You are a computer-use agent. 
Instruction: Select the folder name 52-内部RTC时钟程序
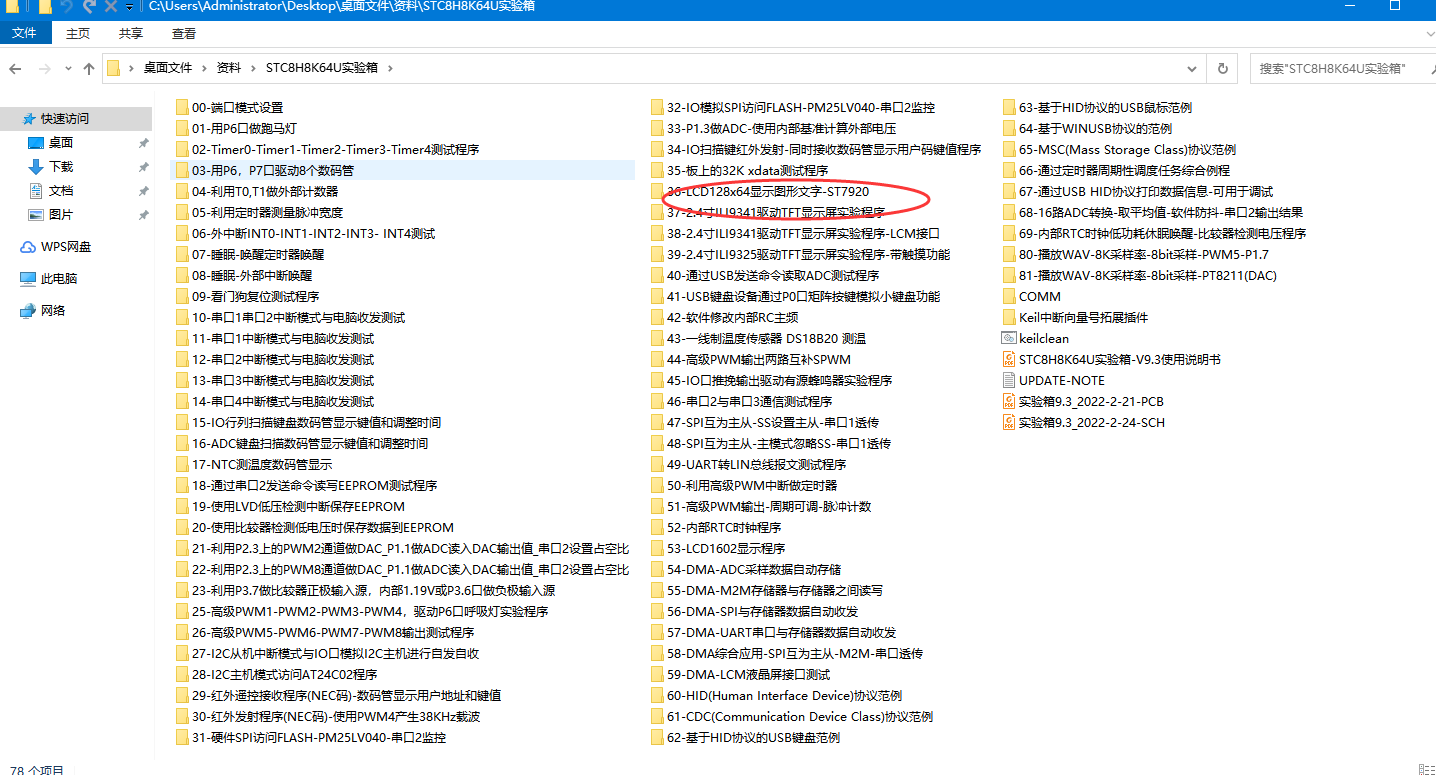(724, 527)
